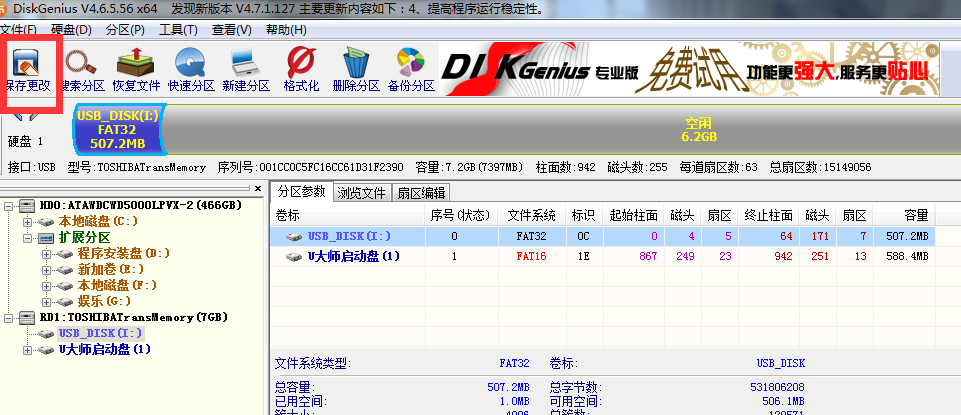Click the 卷标 USB_DISK value in details
This screenshot has width=961, height=415.
pos(781,364)
